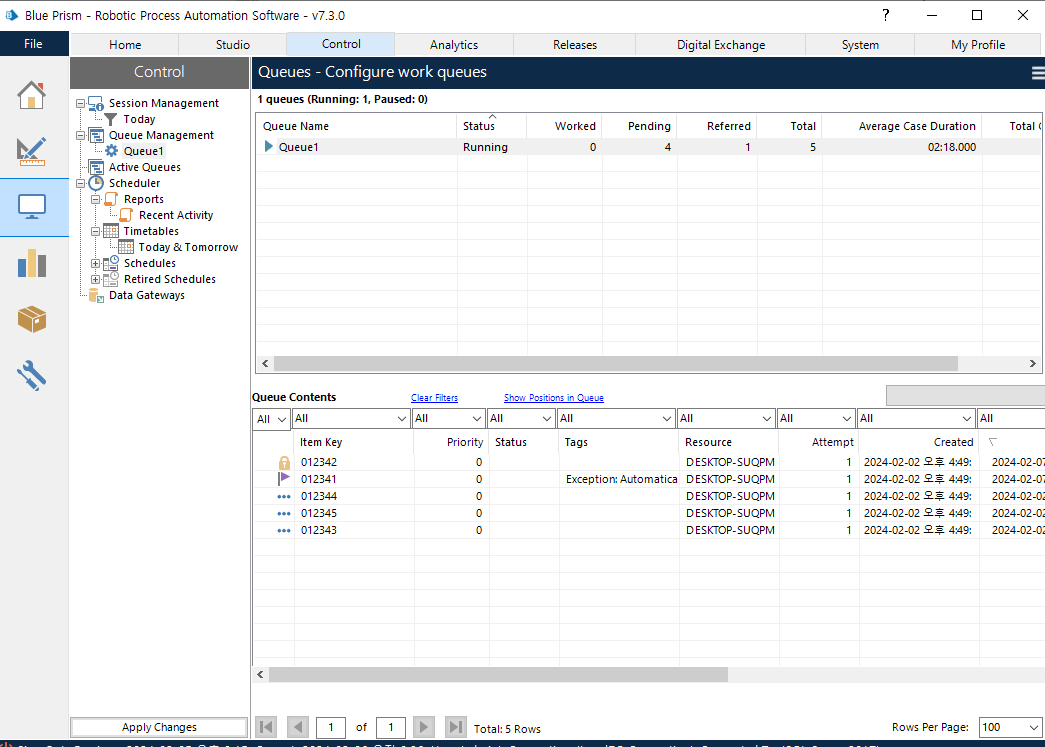This screenshot has height=747, width=1045.
Task: Select the Control monitor sidebar icon
Action: pyautogui.click(x=31, y=207)
